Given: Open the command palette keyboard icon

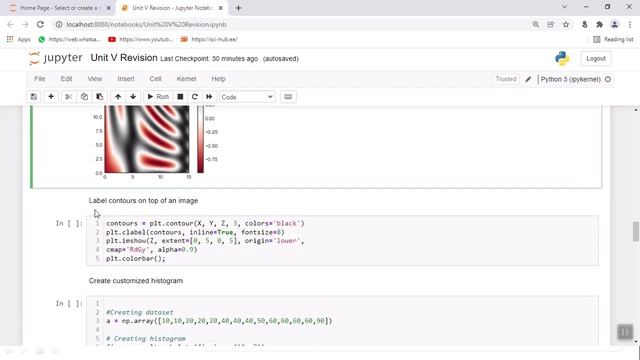Looking at the screenshot, I should [288, 97].
